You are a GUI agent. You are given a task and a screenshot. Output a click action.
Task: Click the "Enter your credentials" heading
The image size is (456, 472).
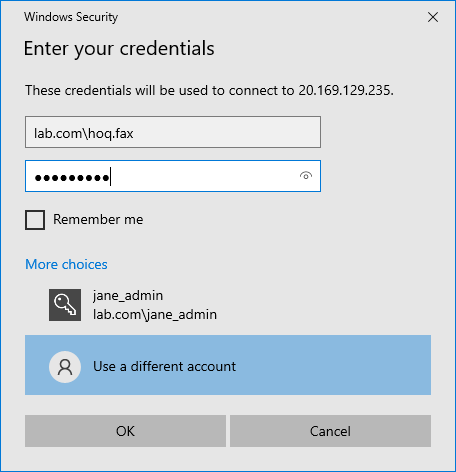(119, 49)
